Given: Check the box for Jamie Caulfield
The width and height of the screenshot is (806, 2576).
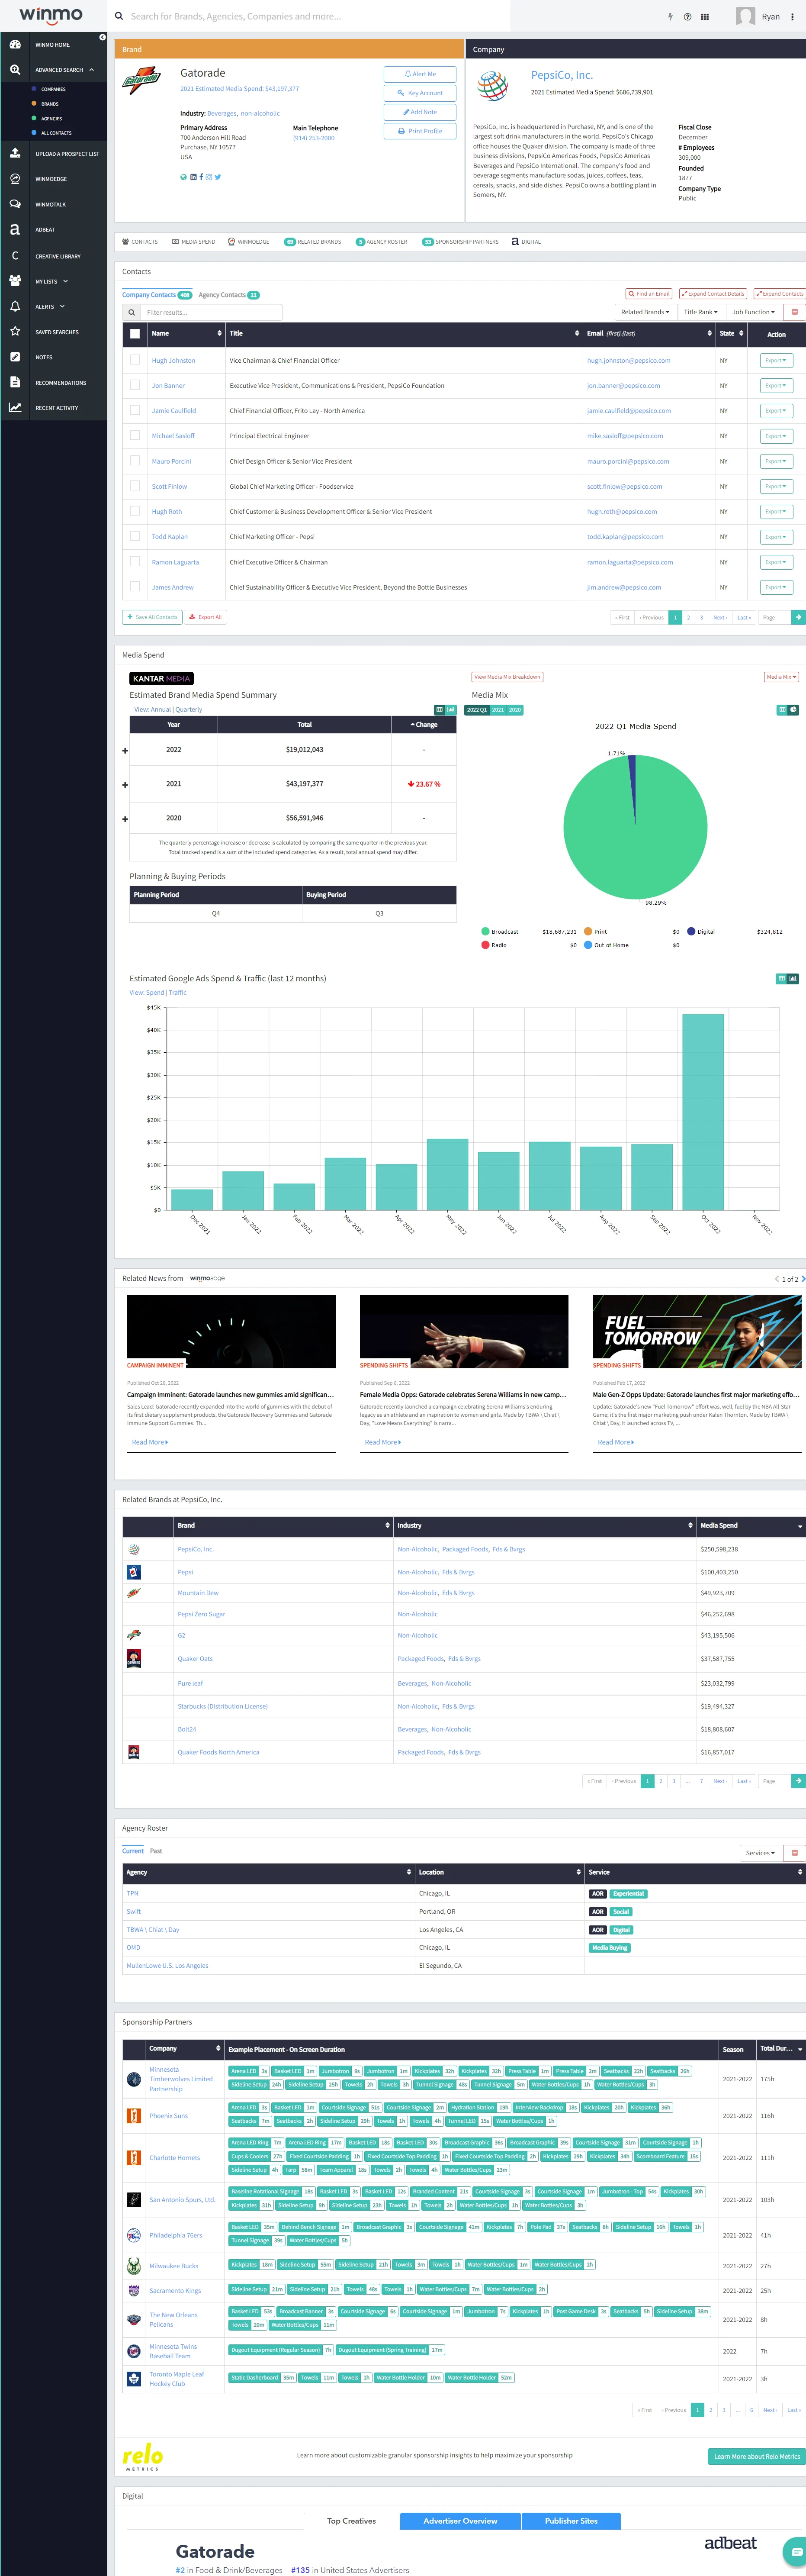Looking at the screenshot, I should pos(135,410).
